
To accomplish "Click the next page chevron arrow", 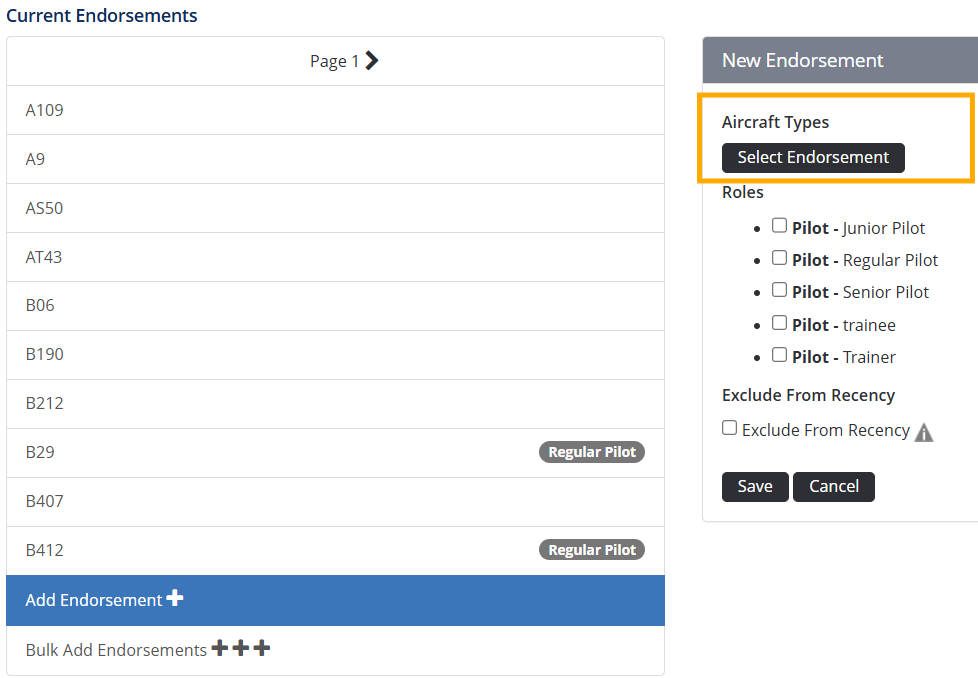I will 372,61.
